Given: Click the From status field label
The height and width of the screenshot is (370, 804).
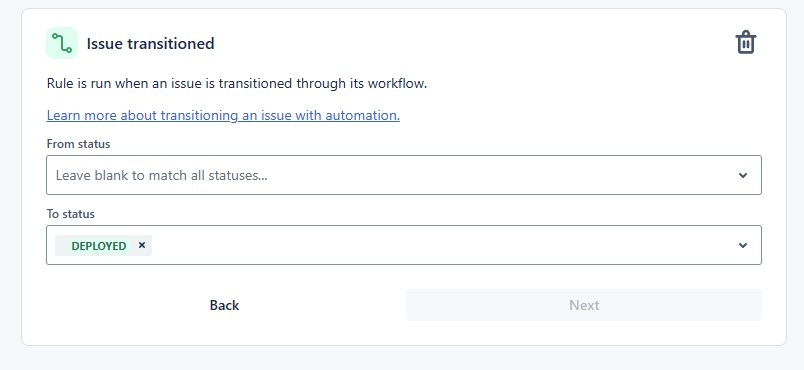Looking at the screenshot, I should pyautogui.click(x=78, y=144).
